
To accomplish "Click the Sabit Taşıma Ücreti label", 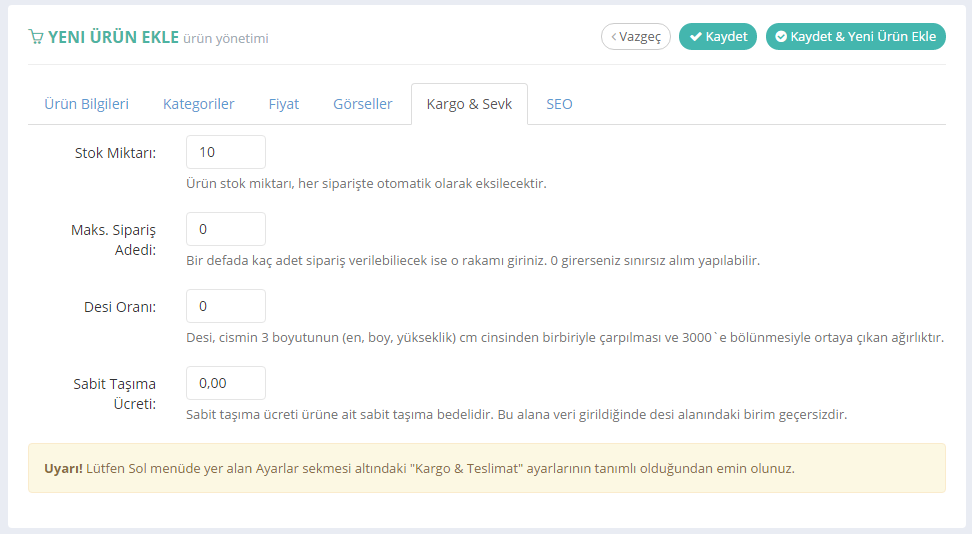I will (x=114, y=393).
